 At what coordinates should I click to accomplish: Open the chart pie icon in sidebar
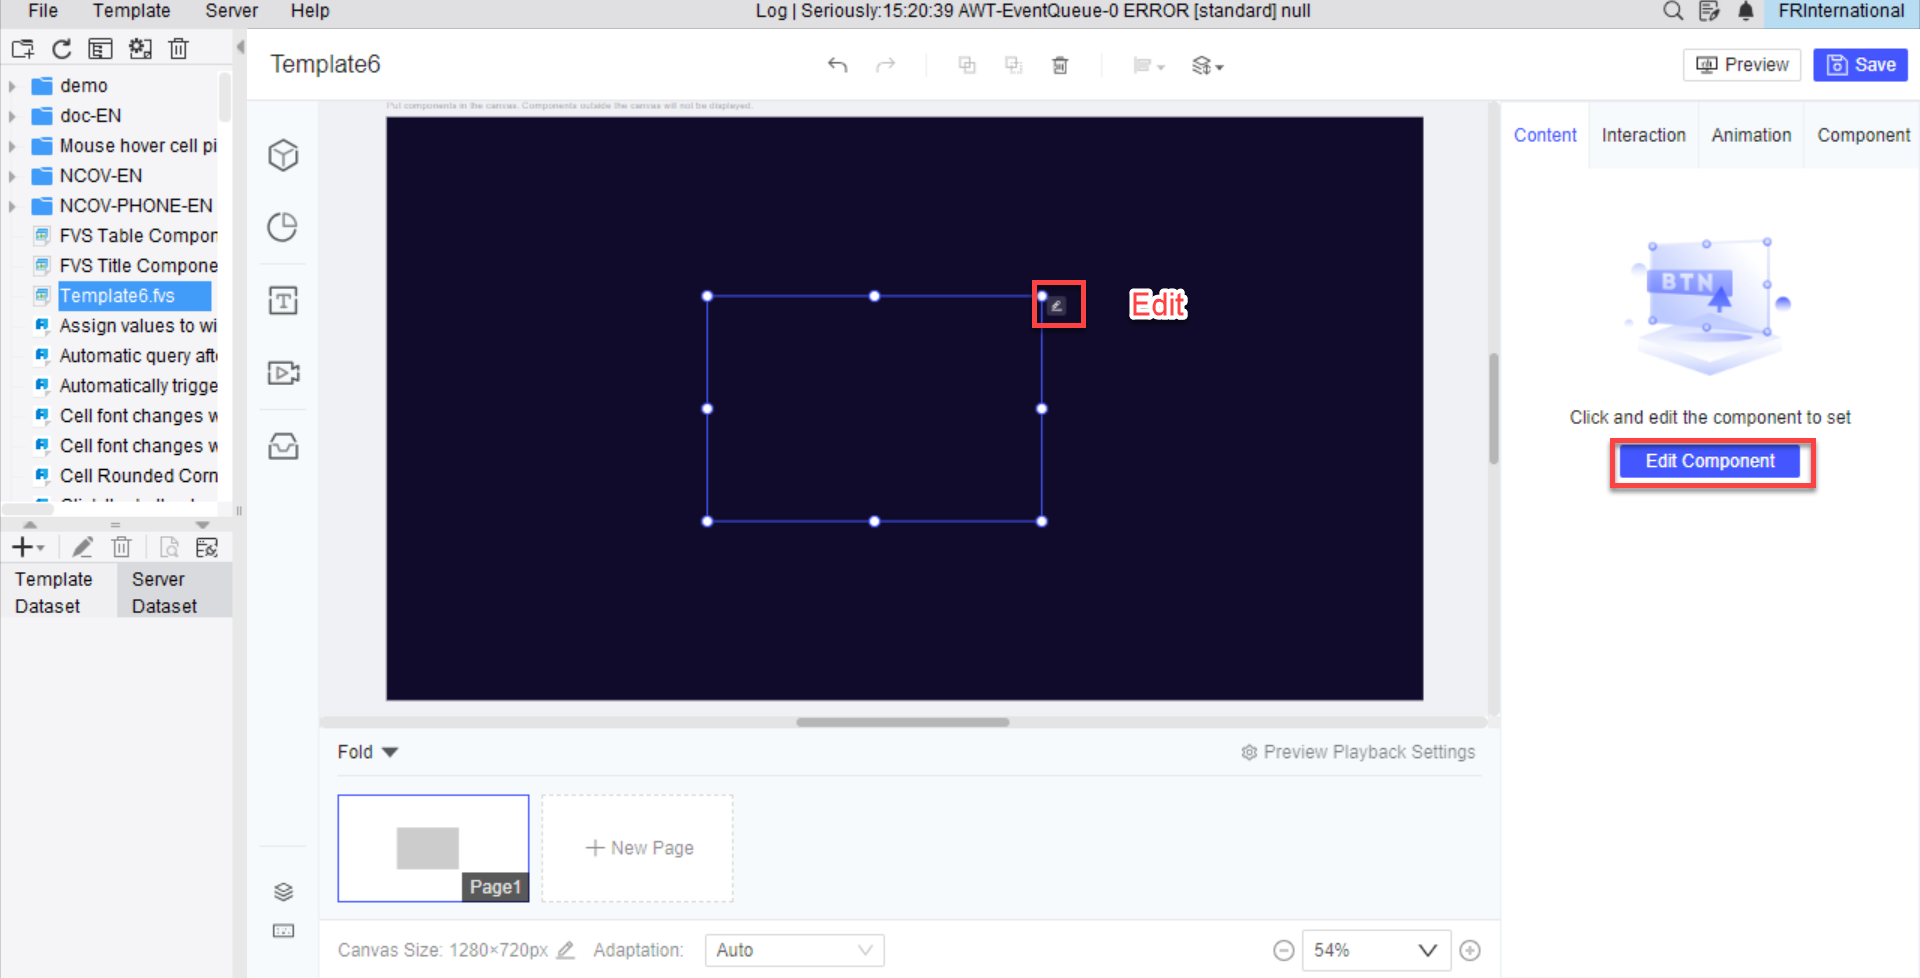(x=283, y=227)
